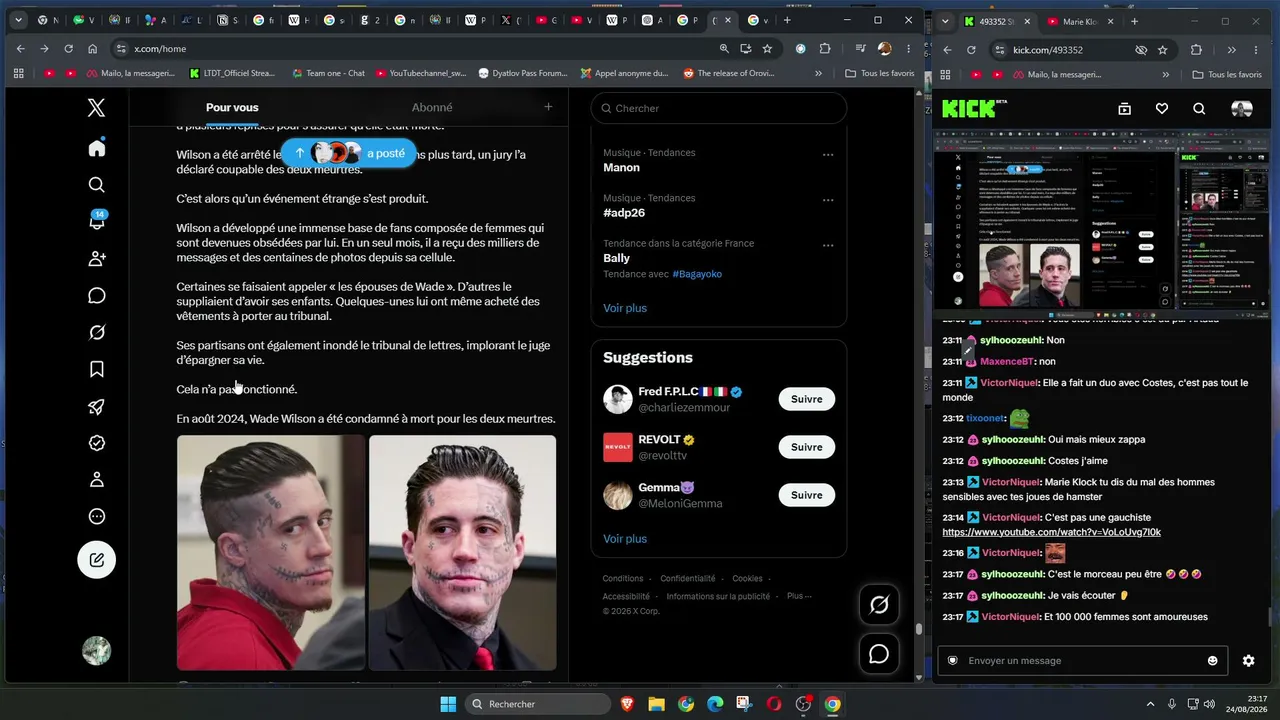Show hidden system tray icons
This screenshot has width=1280, height=720.
[x=1150, y=704]
